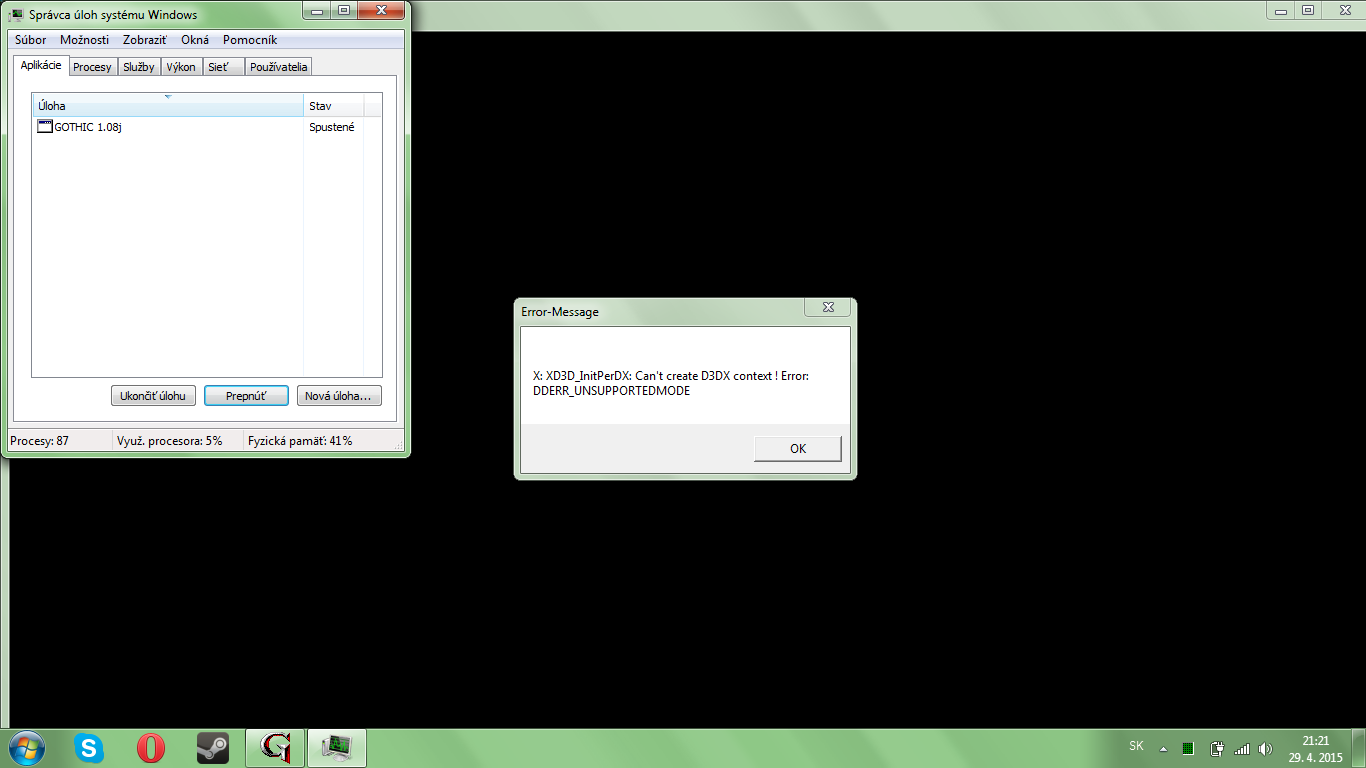This screenshot has width=1366, height=768.
Task: Open the Súbor menu
Action: click(x=30, y=40)
